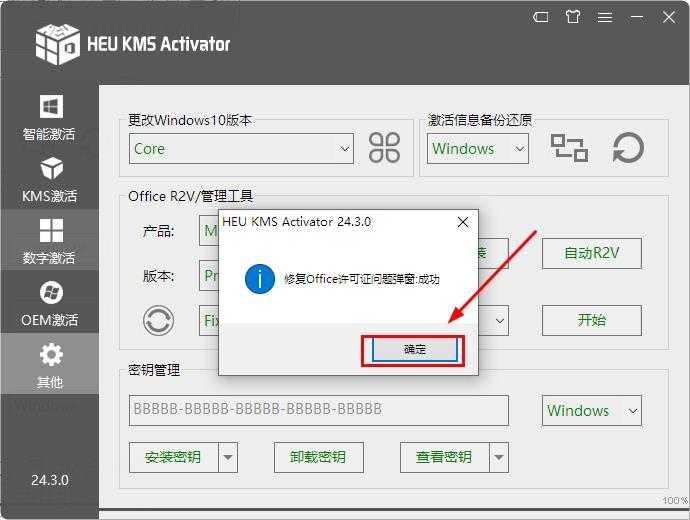Click the blue info icon in dialog
Image resolution: width=690 pixels, height=520 pixels.
coord(260,279)
